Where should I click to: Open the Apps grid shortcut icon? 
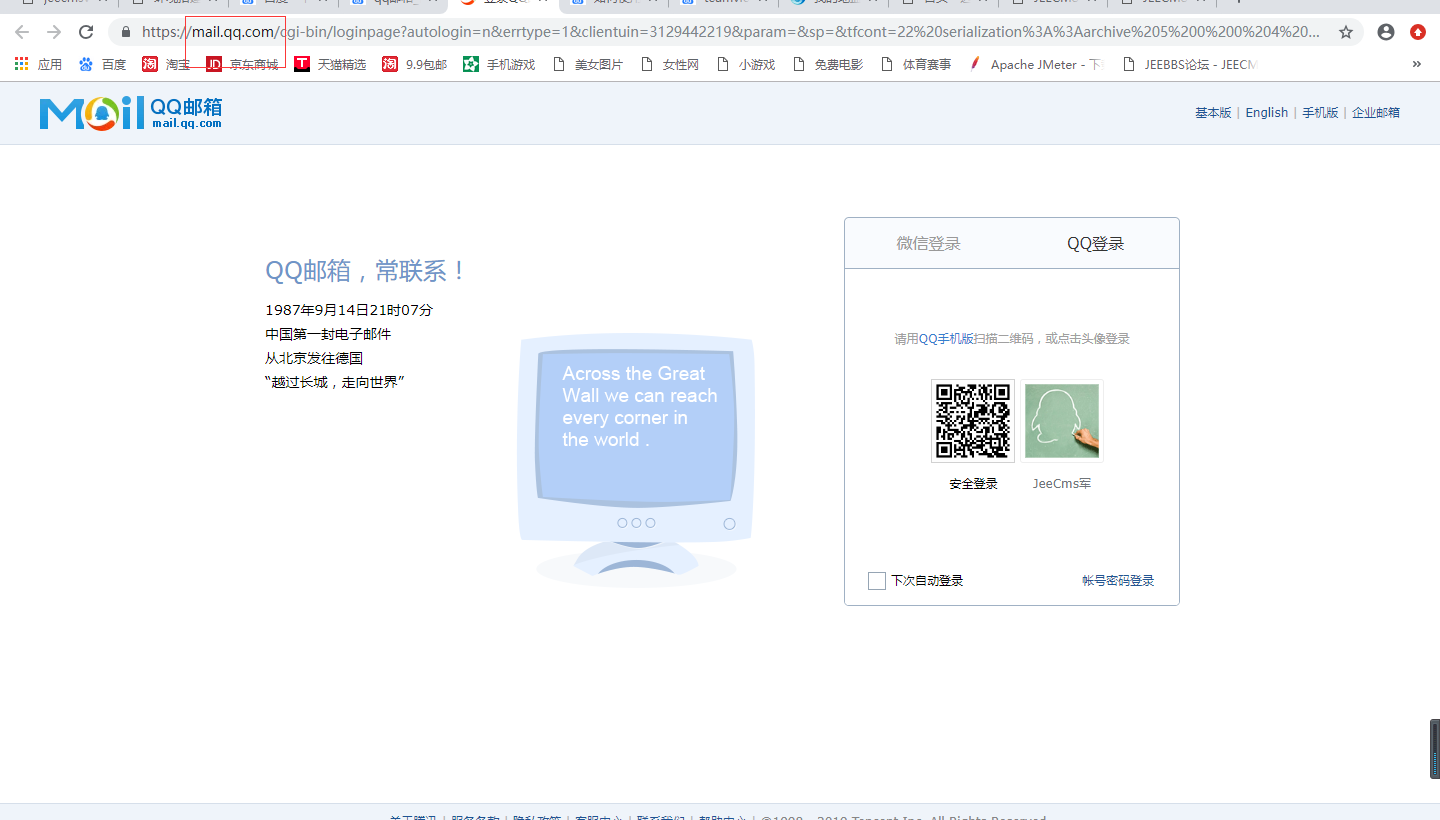22,64
